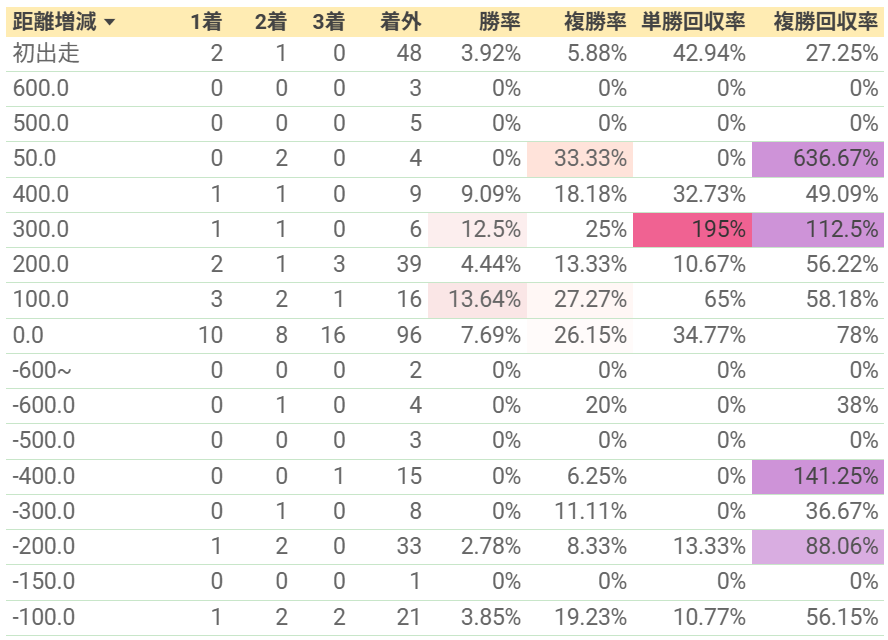Image resolution: width=888 pixels, height=640 pixels.
Task: Sort table by 複勝率 column header
Action: tap(595, 22)
